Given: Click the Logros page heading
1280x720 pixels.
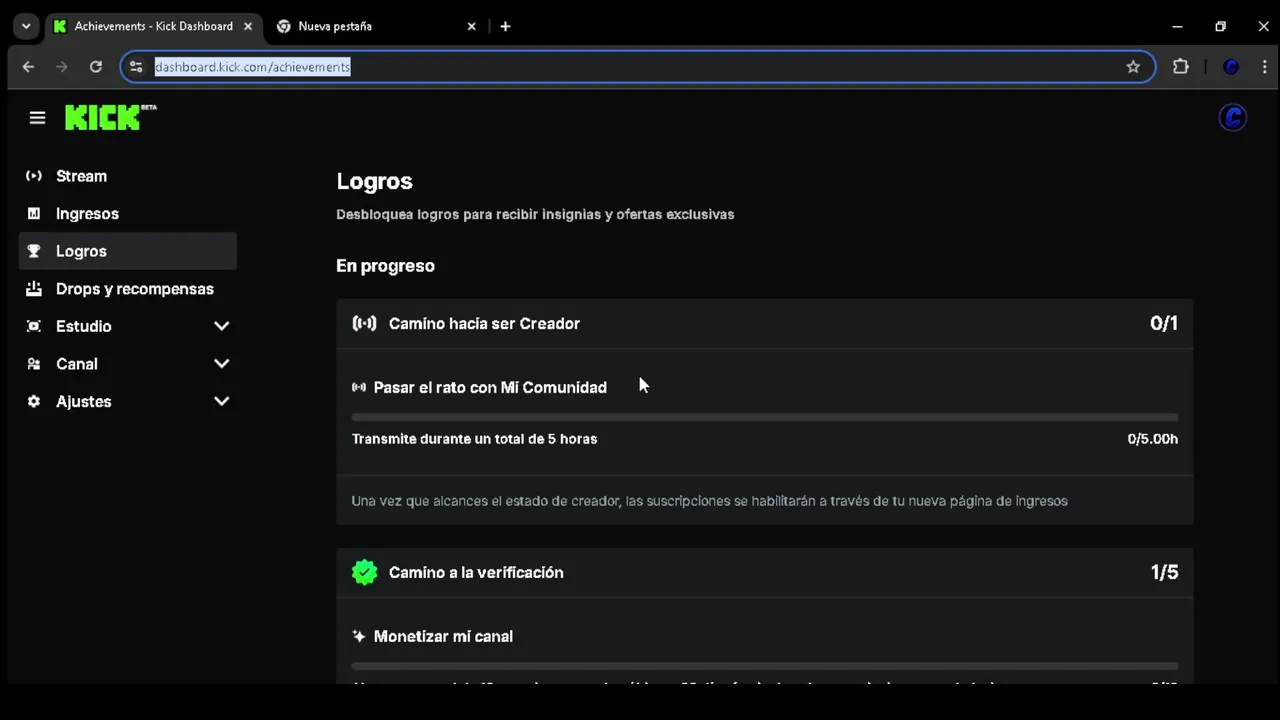Looking at the screenshot, I should [x=375, y=181].
